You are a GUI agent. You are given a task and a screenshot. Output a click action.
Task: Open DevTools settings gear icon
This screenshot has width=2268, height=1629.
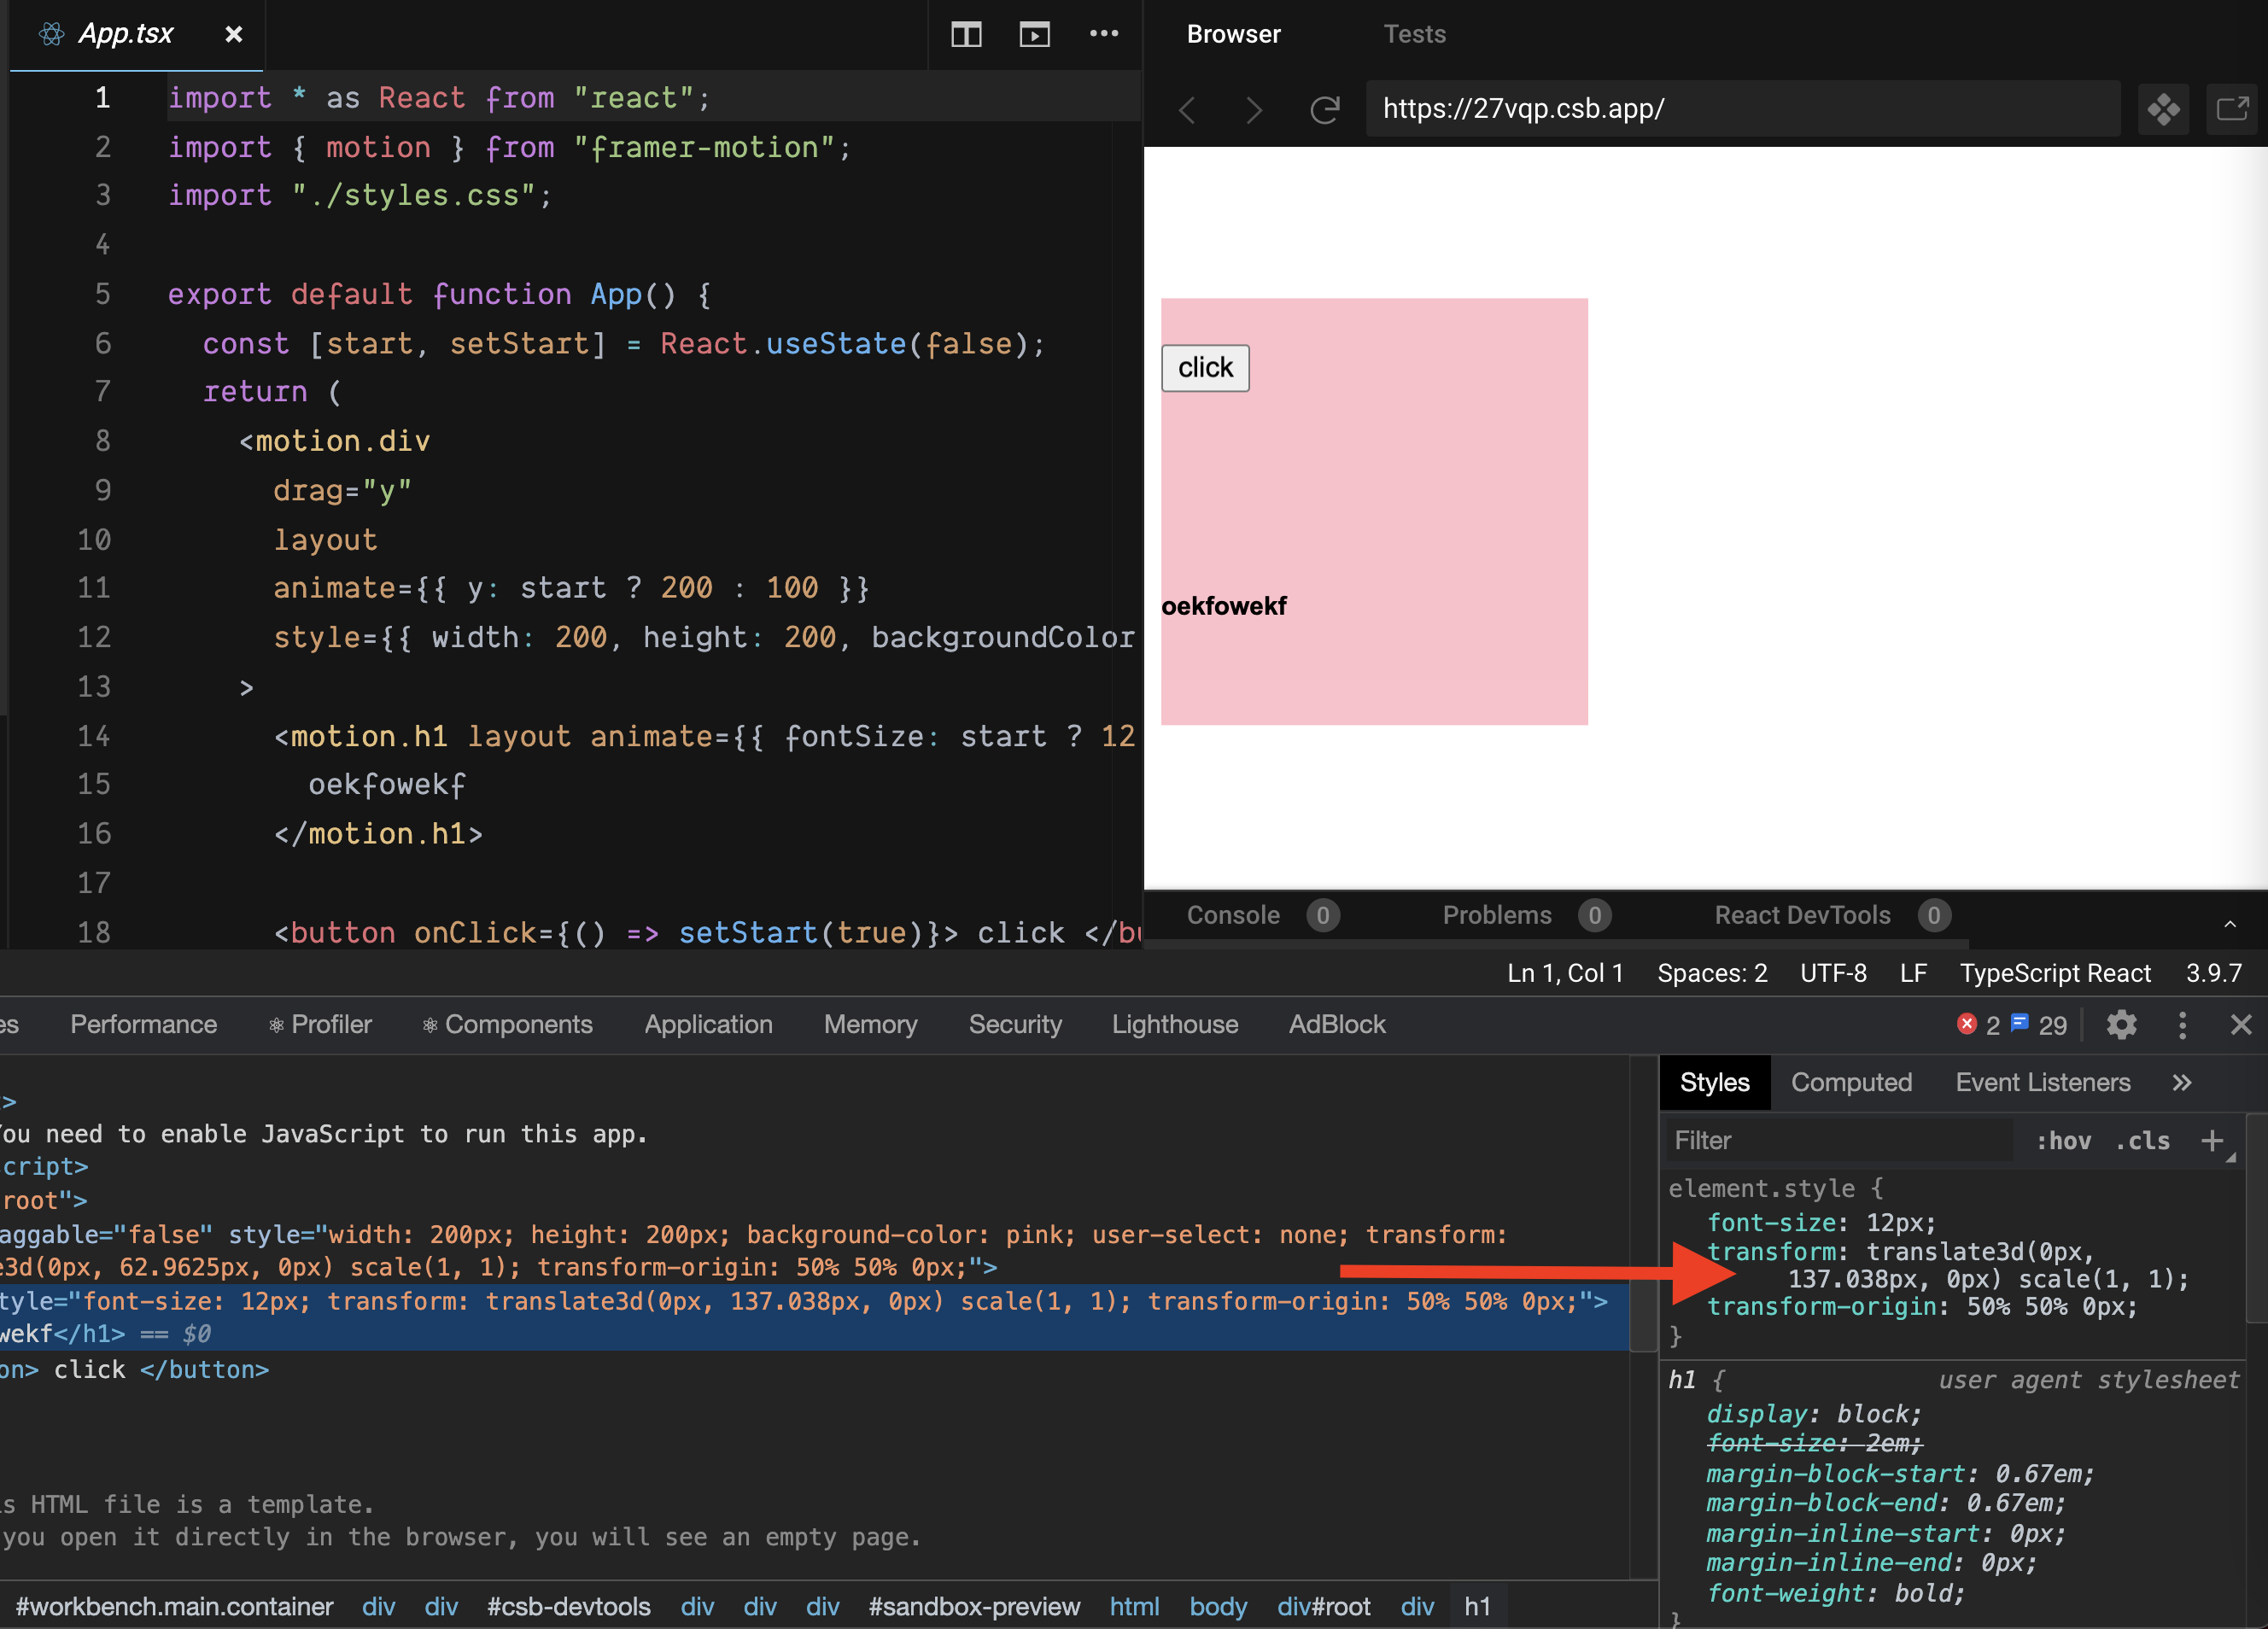tap(2122, 1024)
